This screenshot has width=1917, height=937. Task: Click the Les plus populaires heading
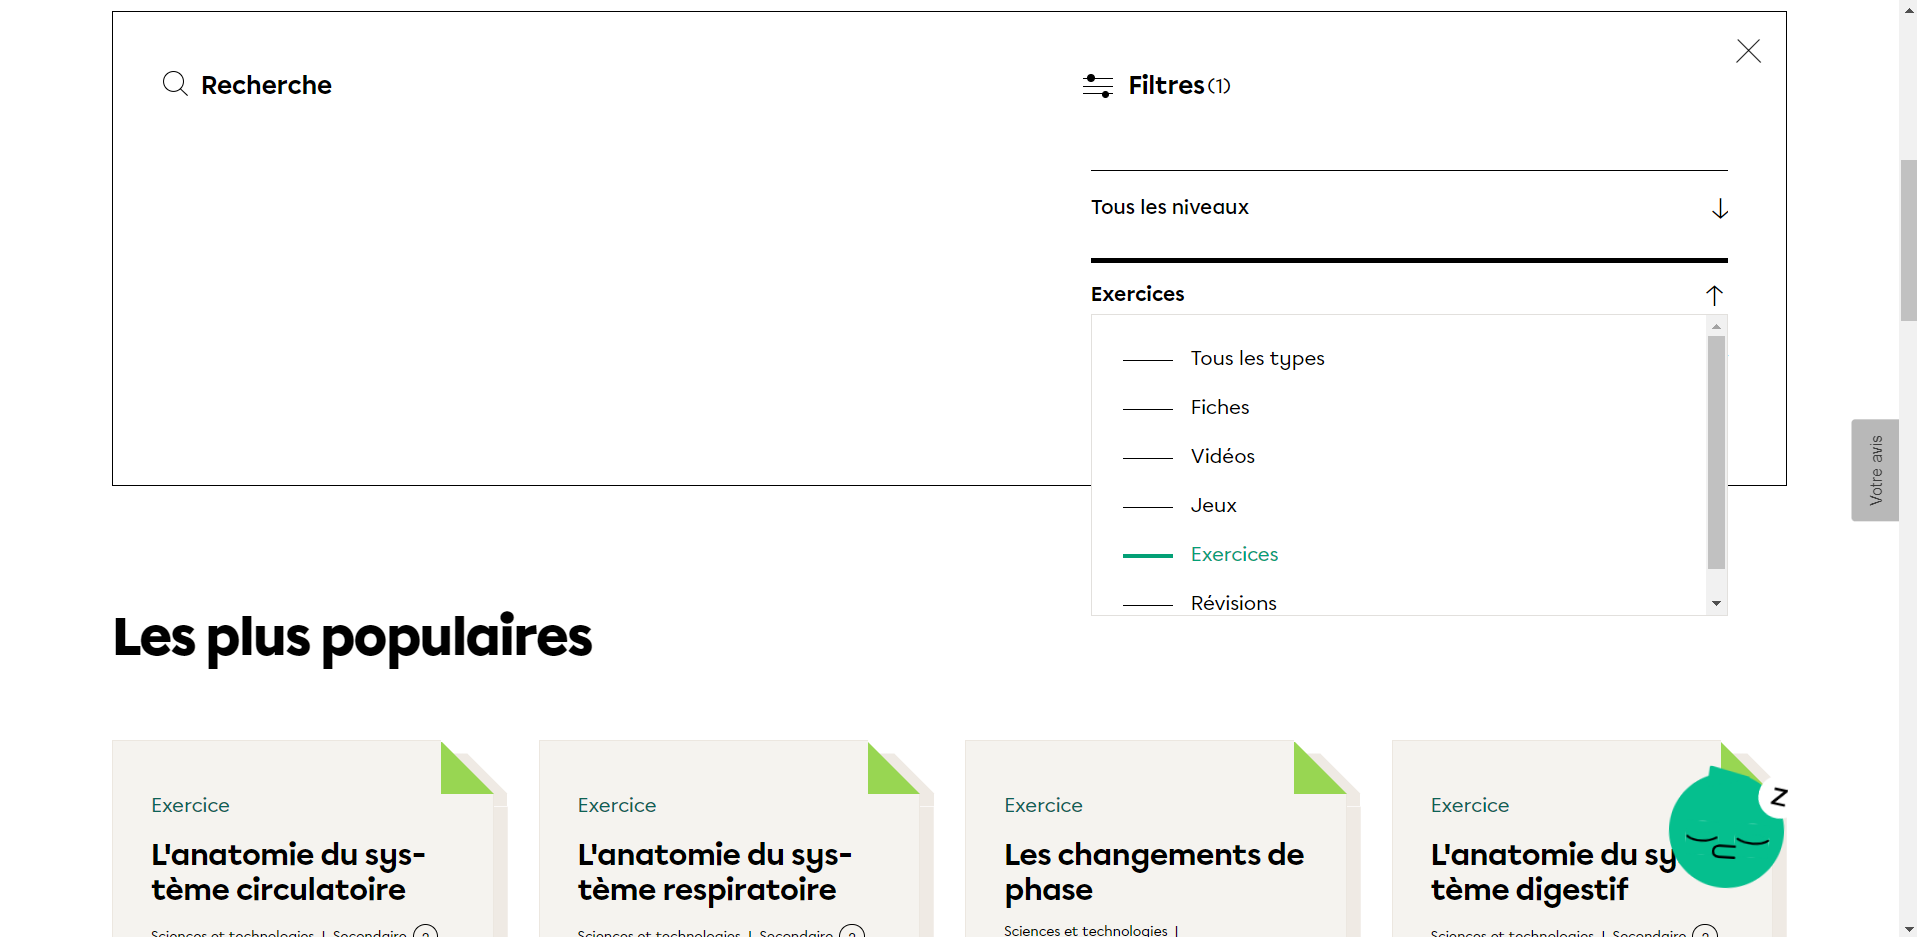click(x=352, y=637)
